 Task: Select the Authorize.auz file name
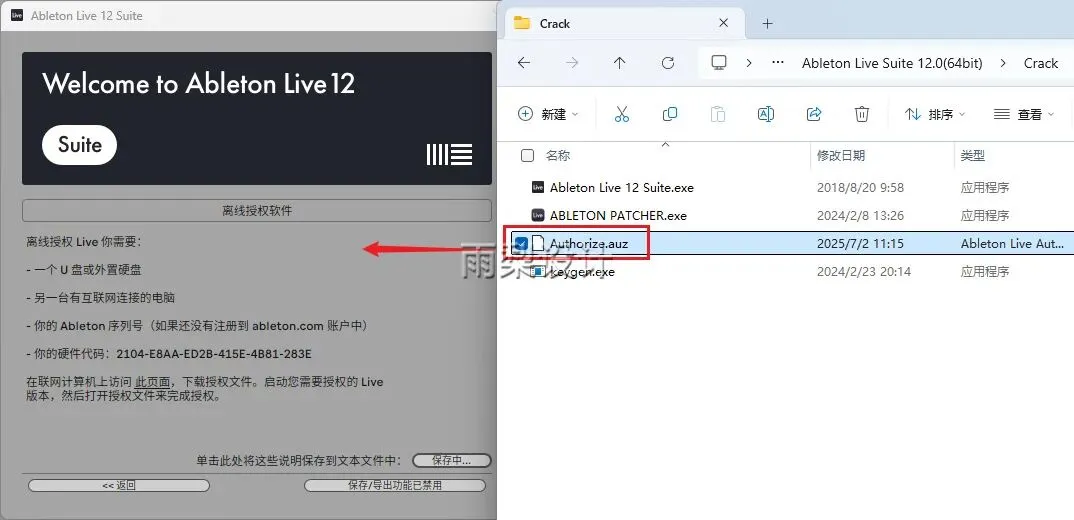[588, 243]
